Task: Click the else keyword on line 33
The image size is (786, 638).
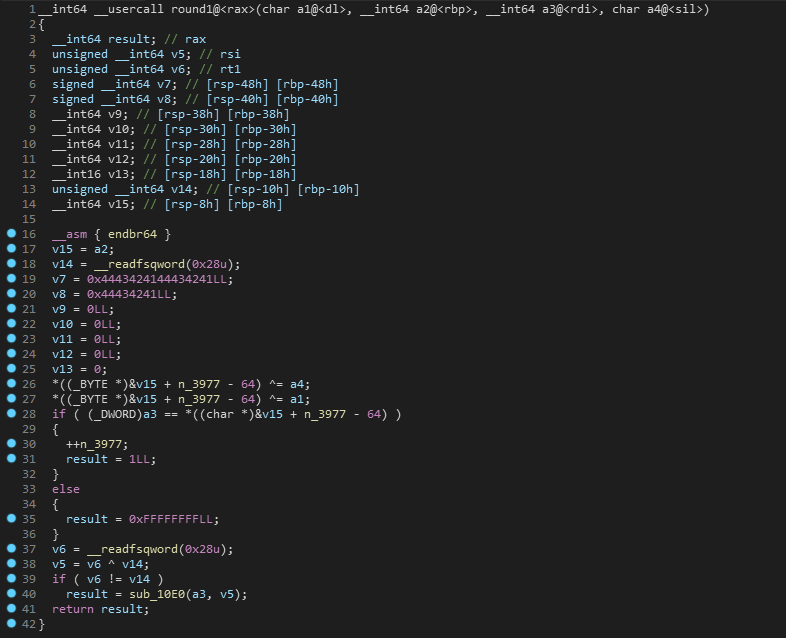Action: point(66,489)
